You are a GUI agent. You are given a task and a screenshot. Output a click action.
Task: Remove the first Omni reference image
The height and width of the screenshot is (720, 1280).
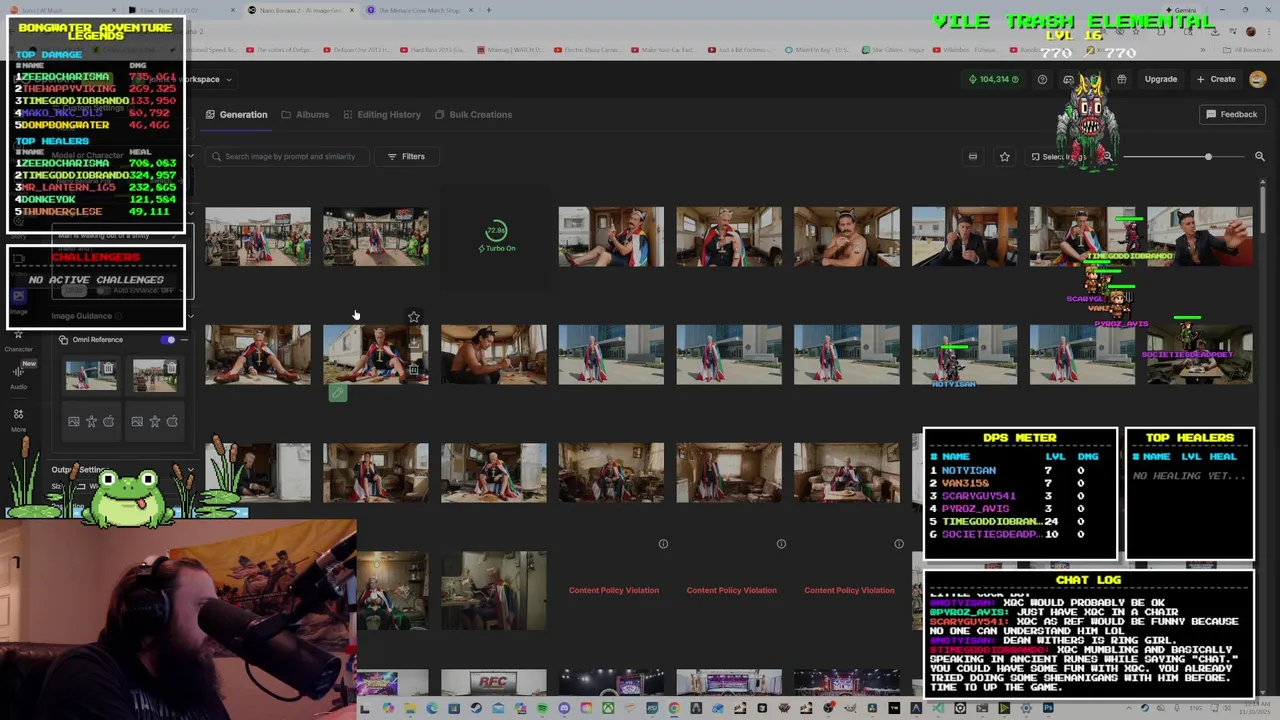pyautogui.click(x=108, y=368)
